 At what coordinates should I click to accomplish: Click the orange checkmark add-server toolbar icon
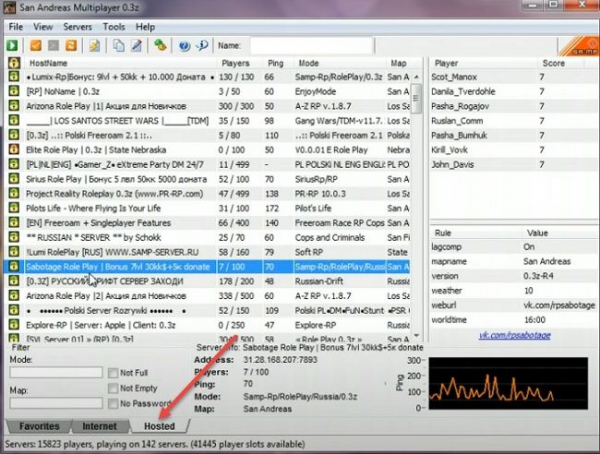[36, 46]
